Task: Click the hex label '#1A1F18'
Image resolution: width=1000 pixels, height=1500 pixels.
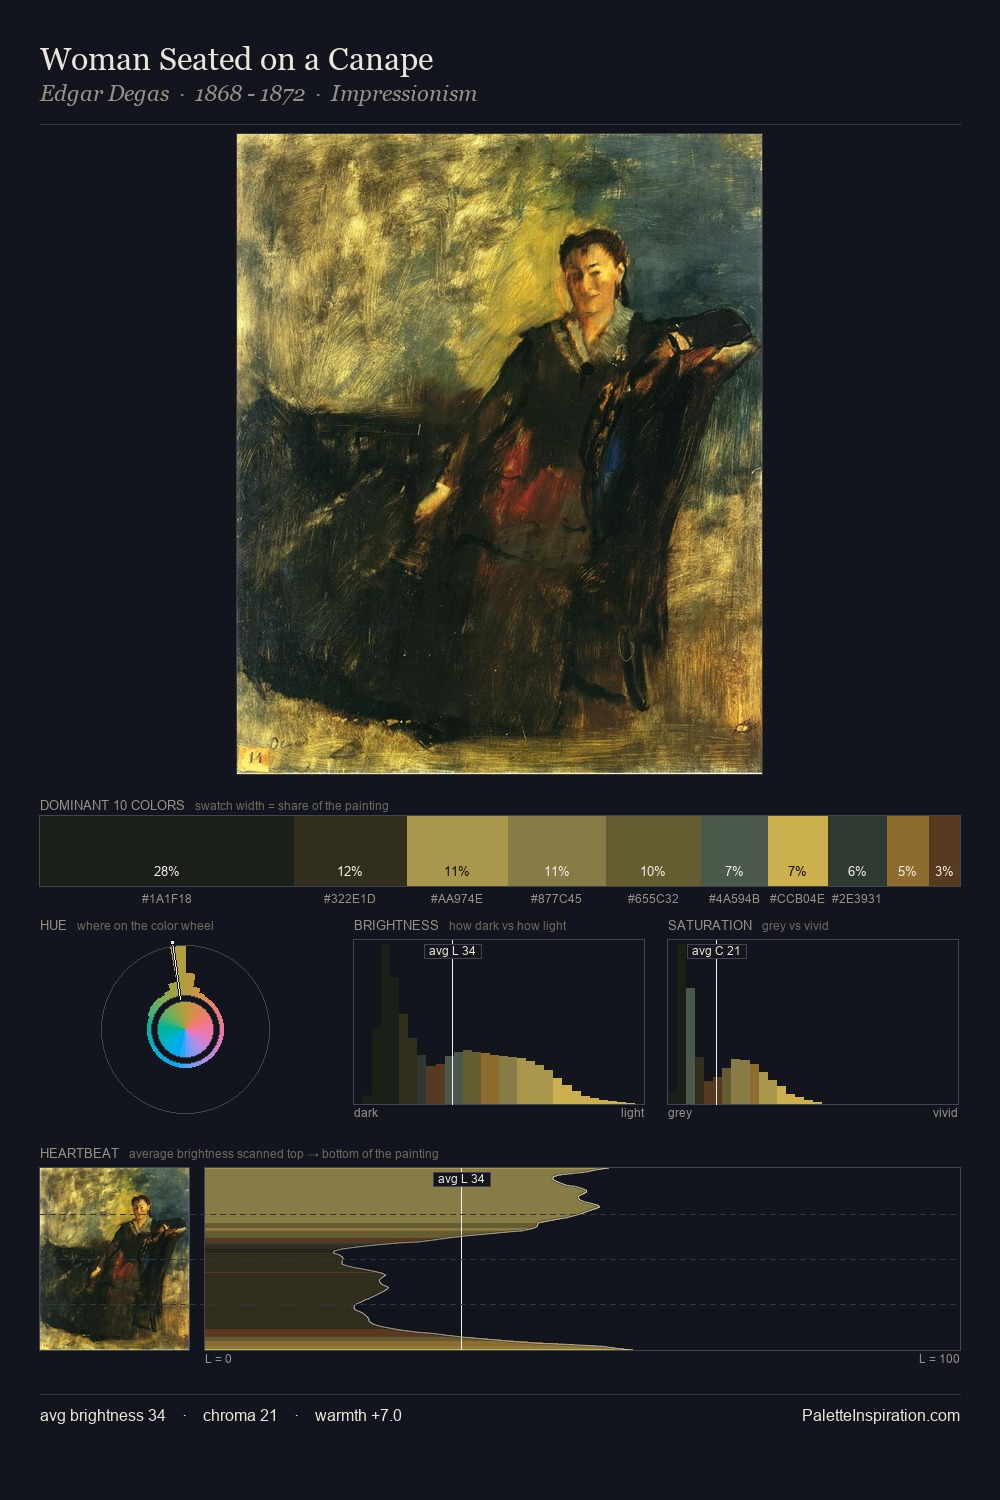Action: point(167,899)
